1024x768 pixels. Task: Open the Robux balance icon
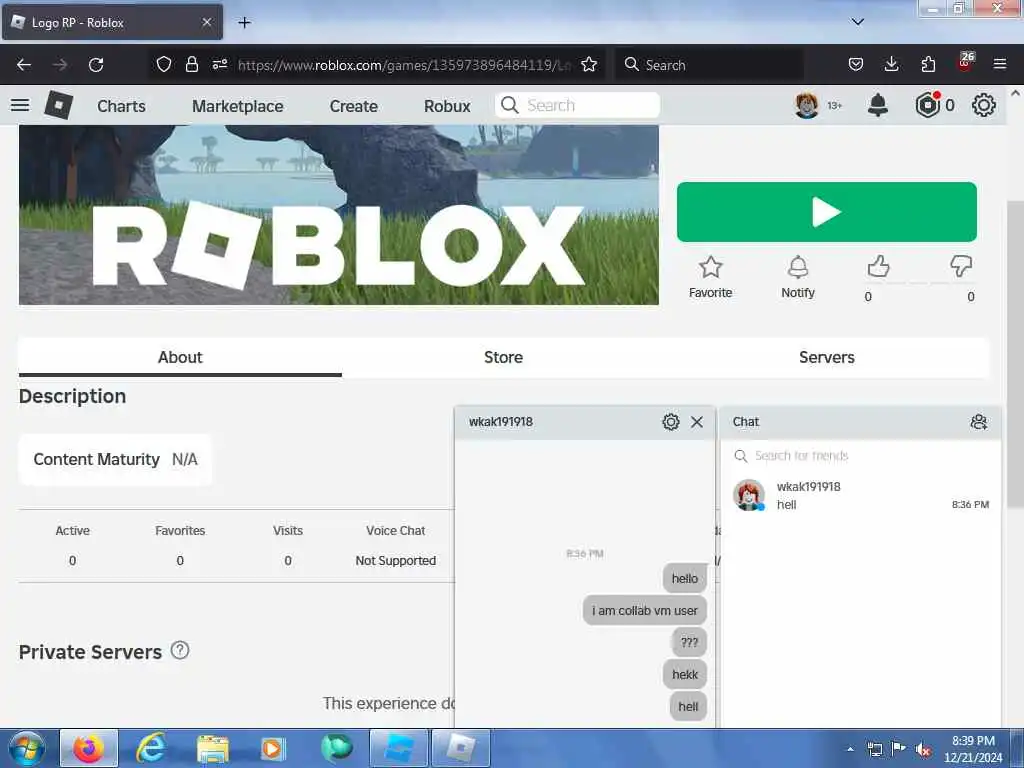[927, 105]
